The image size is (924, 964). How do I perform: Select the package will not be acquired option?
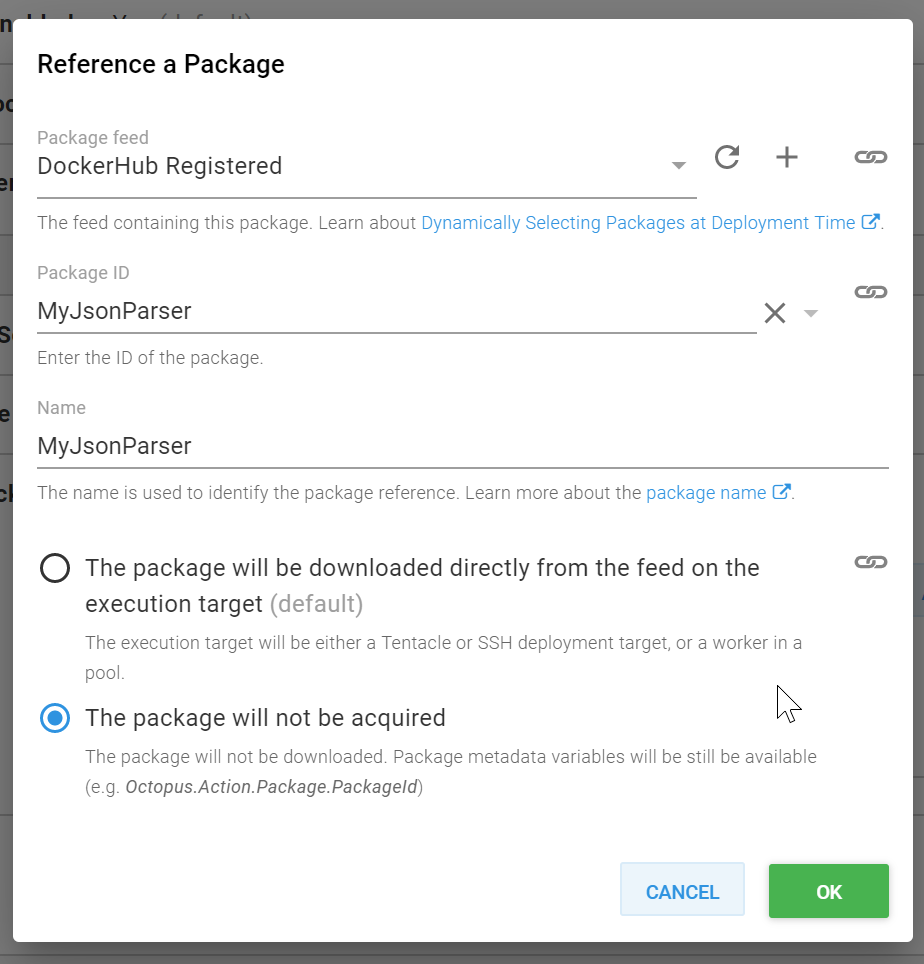[55, 718]
